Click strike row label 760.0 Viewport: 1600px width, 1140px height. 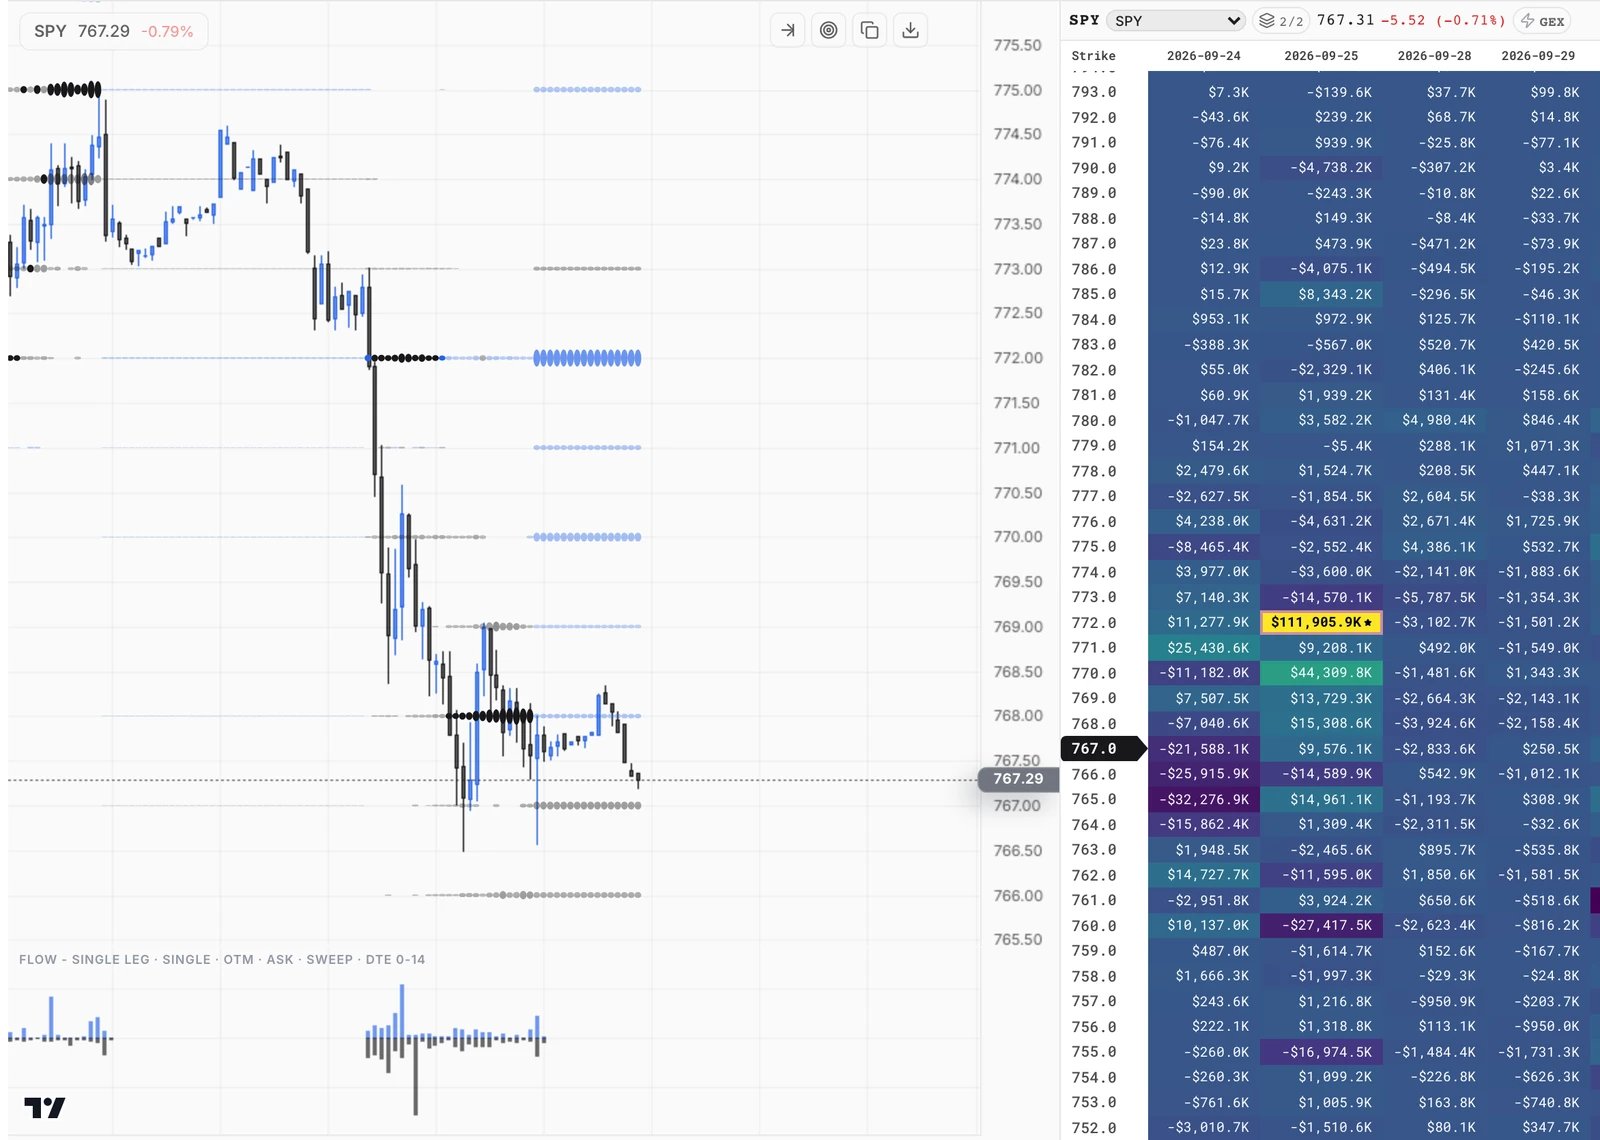[x=1094, y=926]
